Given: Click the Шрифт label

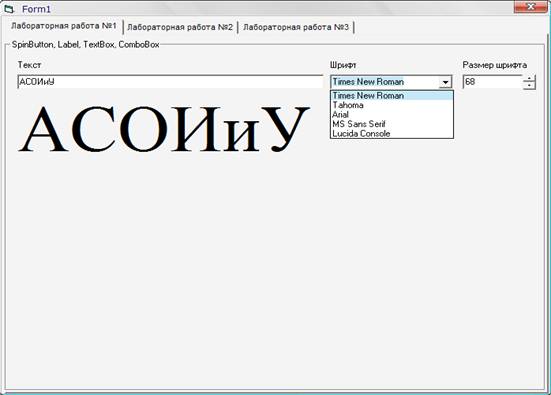Looking at the screenshot, I should pyautogui.click(x=343, y=65).
